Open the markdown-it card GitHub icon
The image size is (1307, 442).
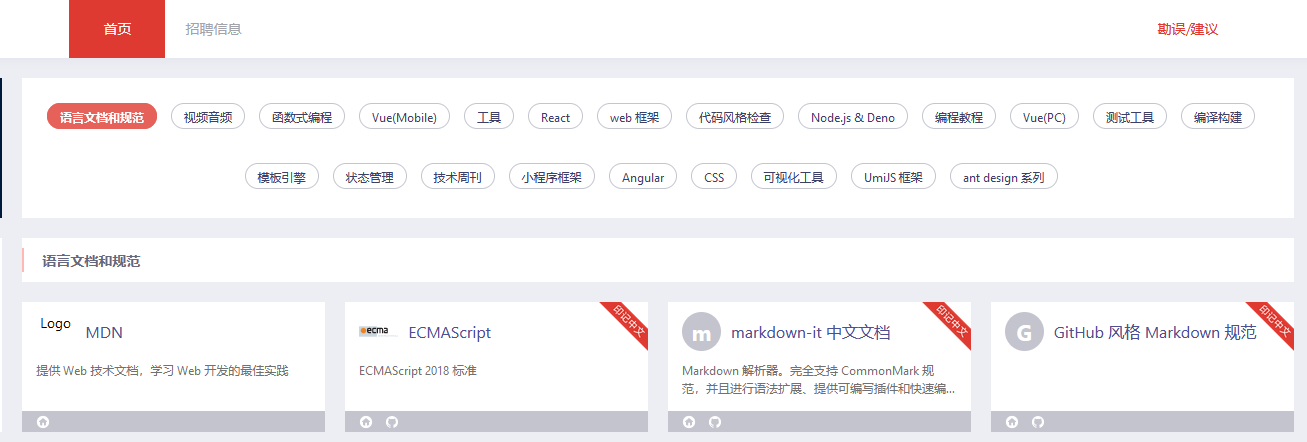tap(715, 422)
